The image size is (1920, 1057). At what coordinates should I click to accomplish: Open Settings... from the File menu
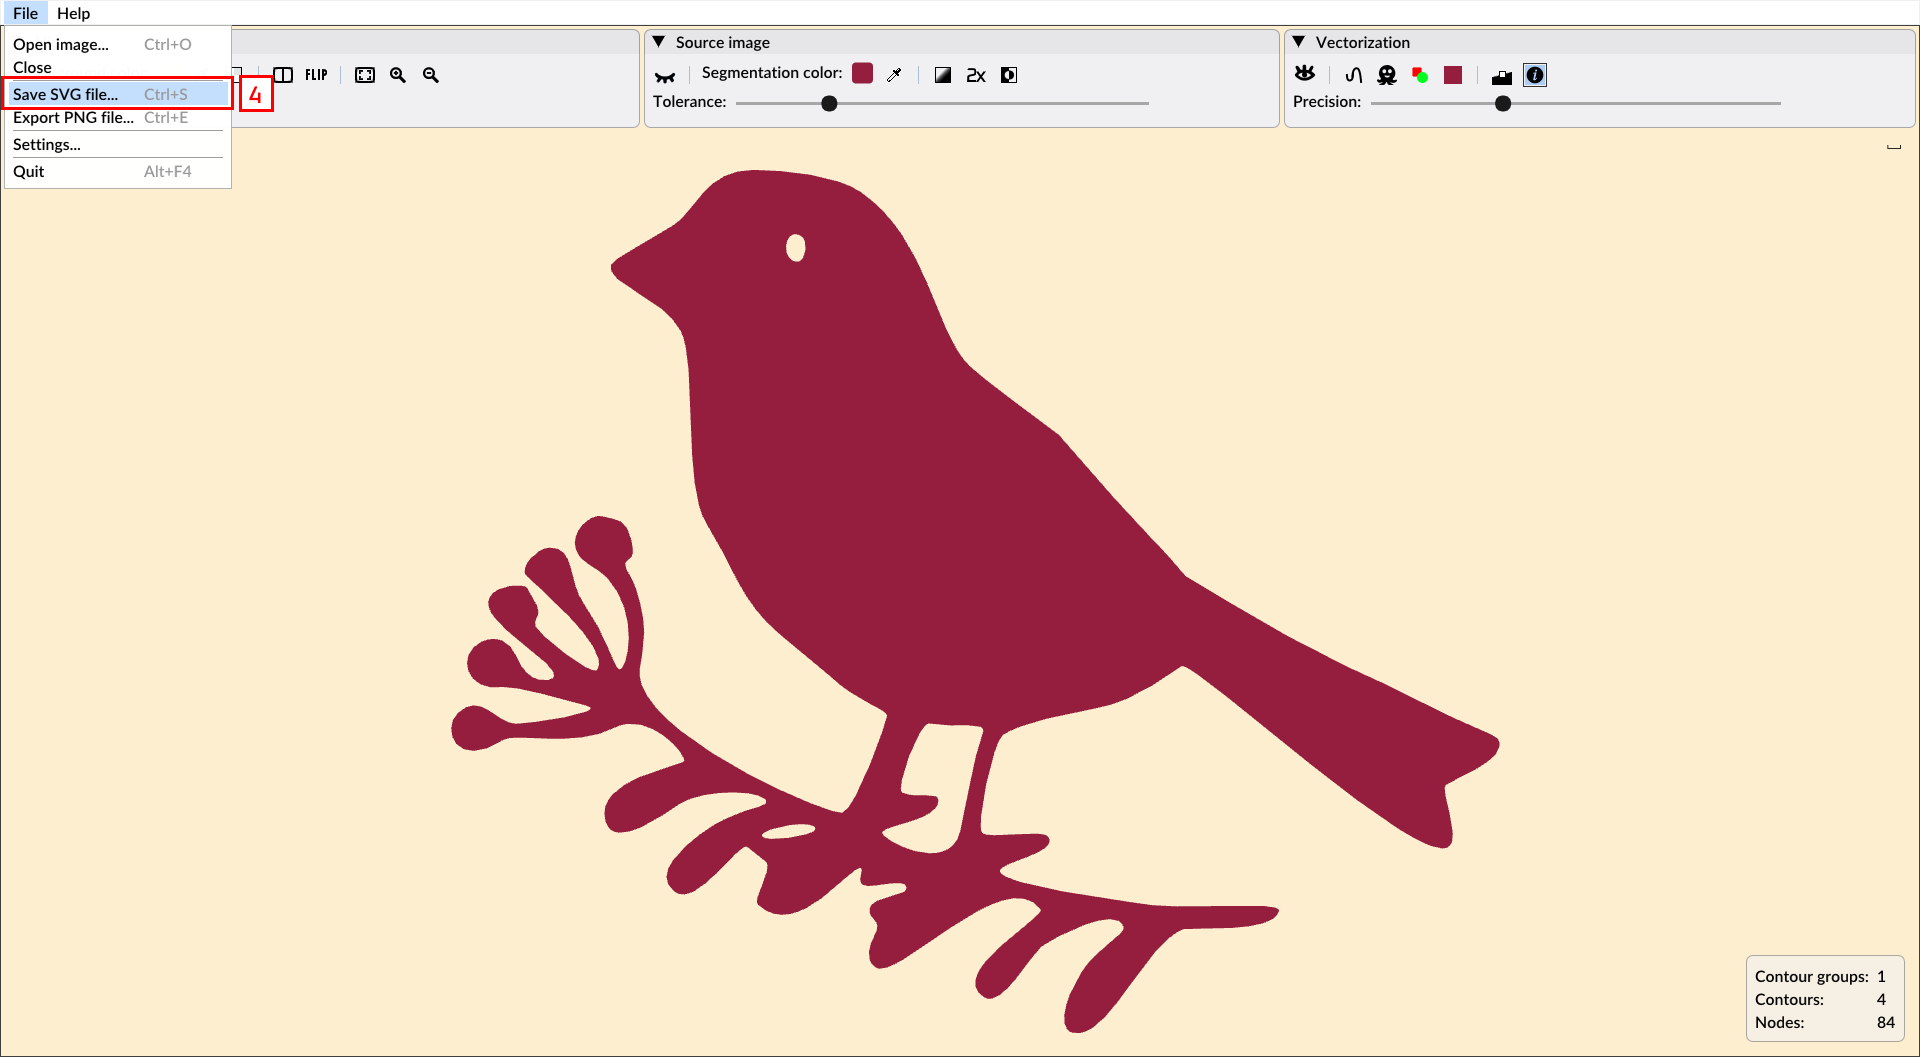(x=117, y=144)
